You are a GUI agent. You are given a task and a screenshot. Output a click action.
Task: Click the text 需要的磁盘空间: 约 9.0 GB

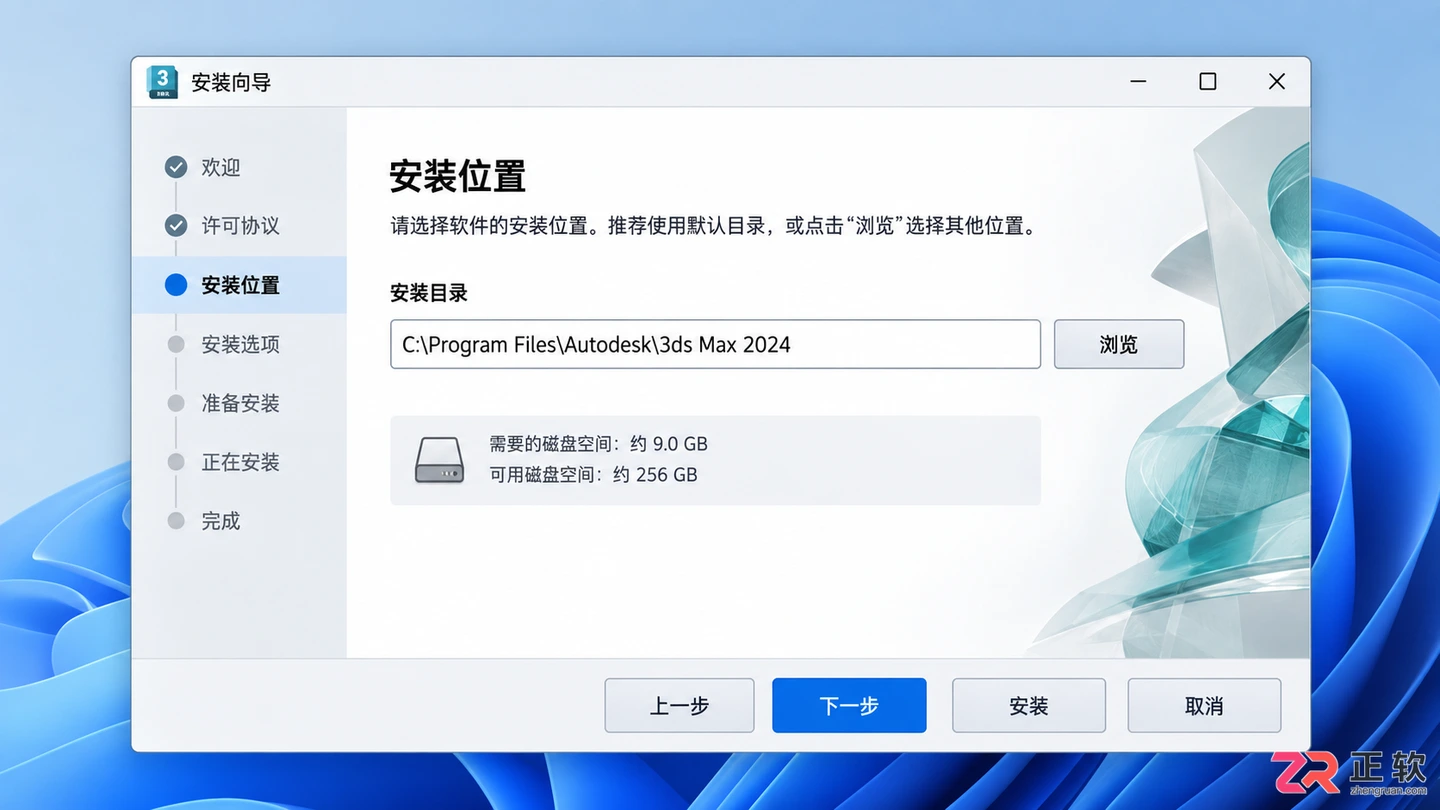[x=598, y=444]
